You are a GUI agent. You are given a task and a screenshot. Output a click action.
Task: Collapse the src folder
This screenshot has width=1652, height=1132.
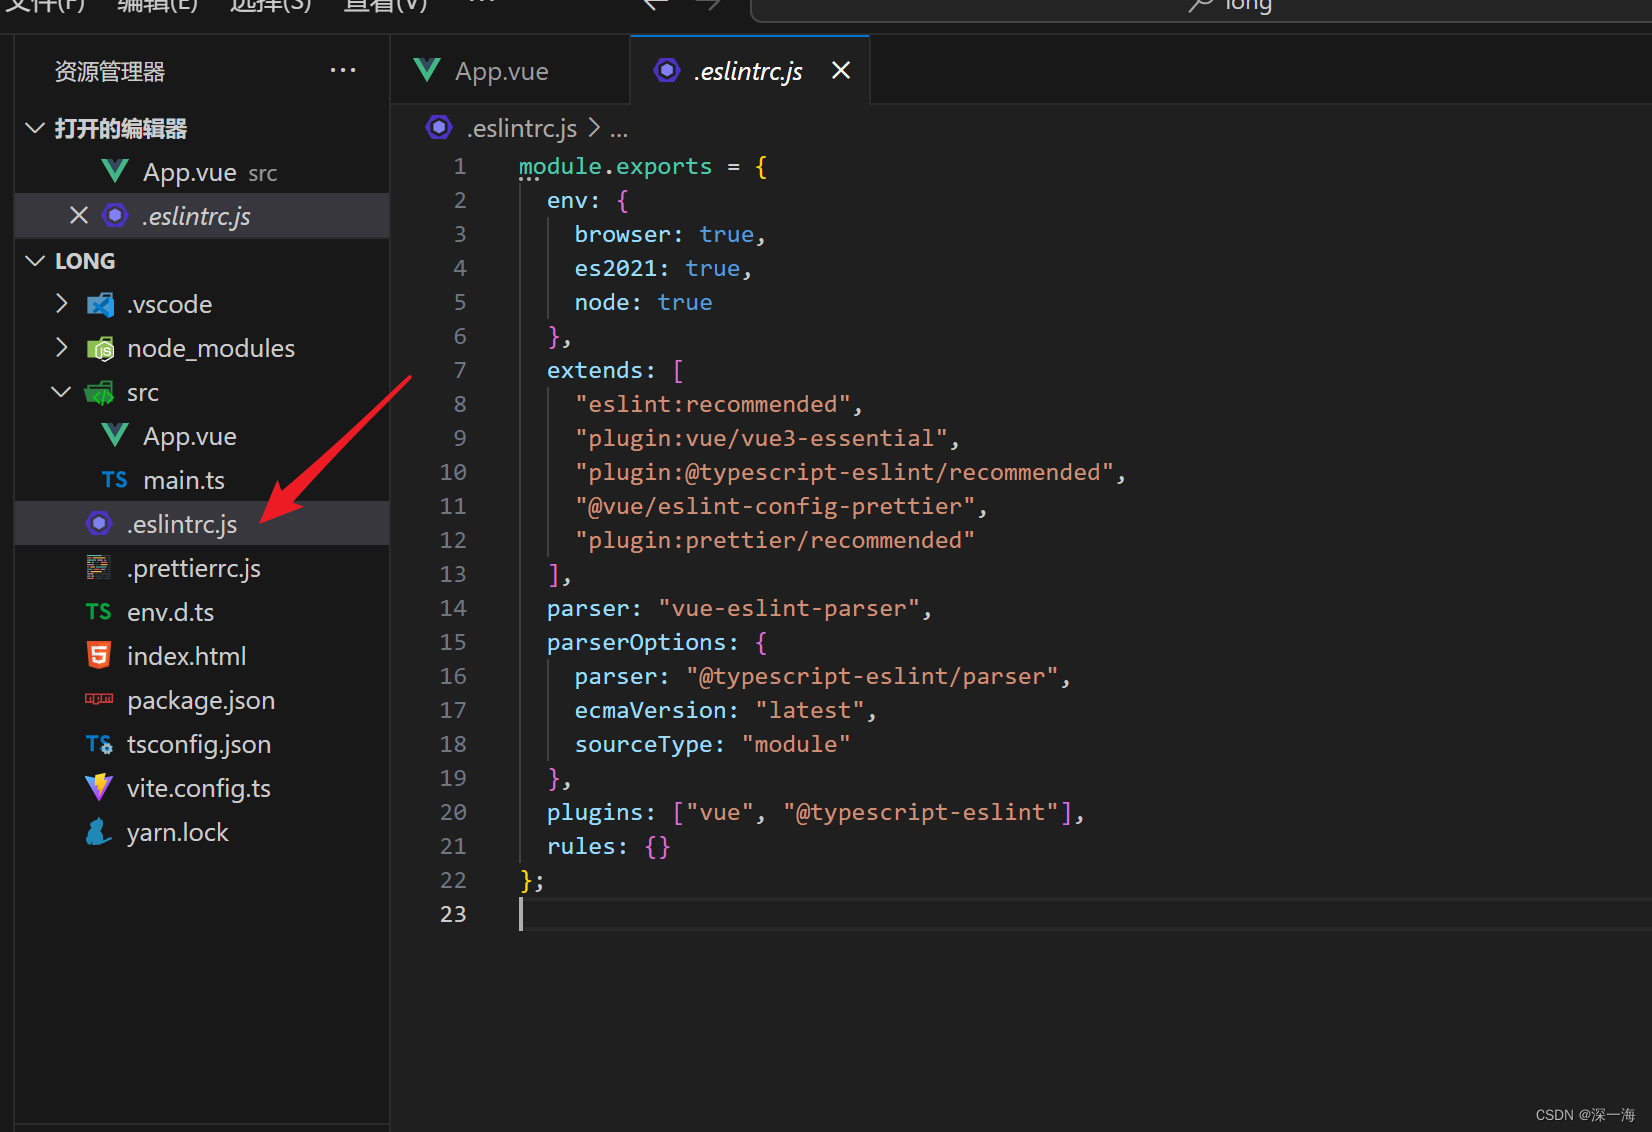[61, 392]
